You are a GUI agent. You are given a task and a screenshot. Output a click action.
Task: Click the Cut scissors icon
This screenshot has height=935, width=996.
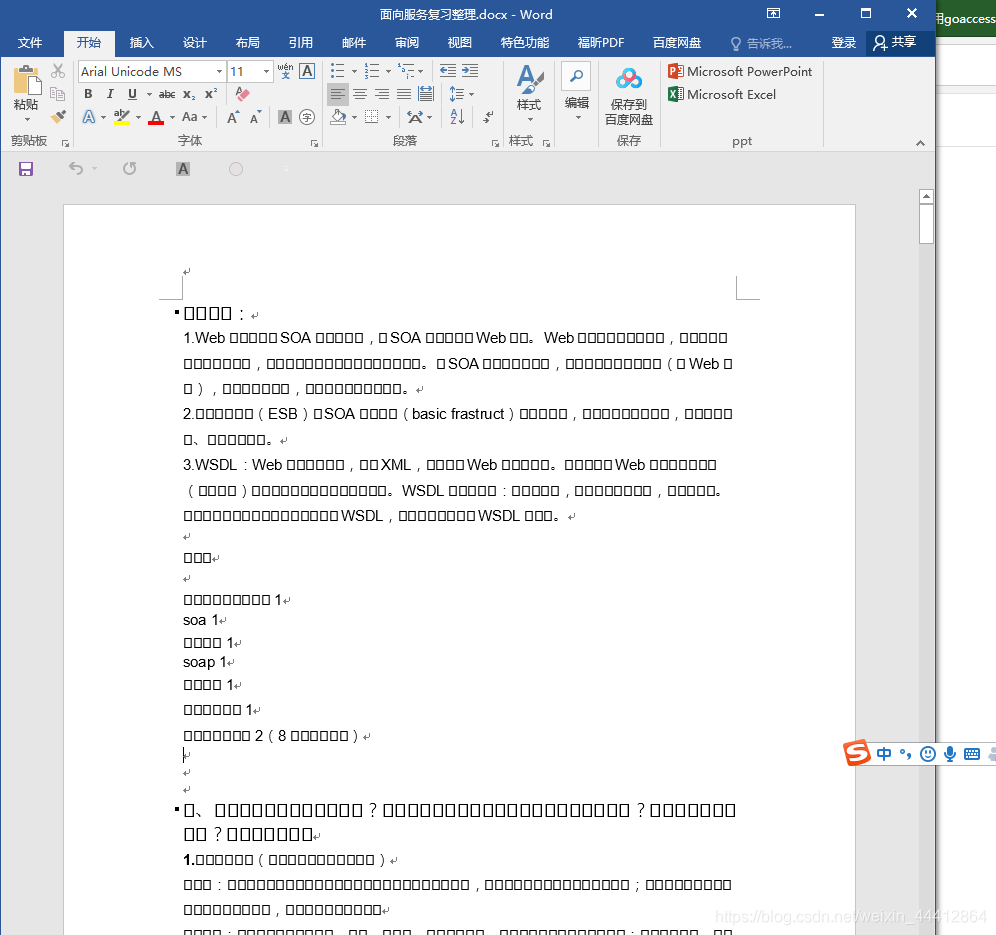click(58, 71)
